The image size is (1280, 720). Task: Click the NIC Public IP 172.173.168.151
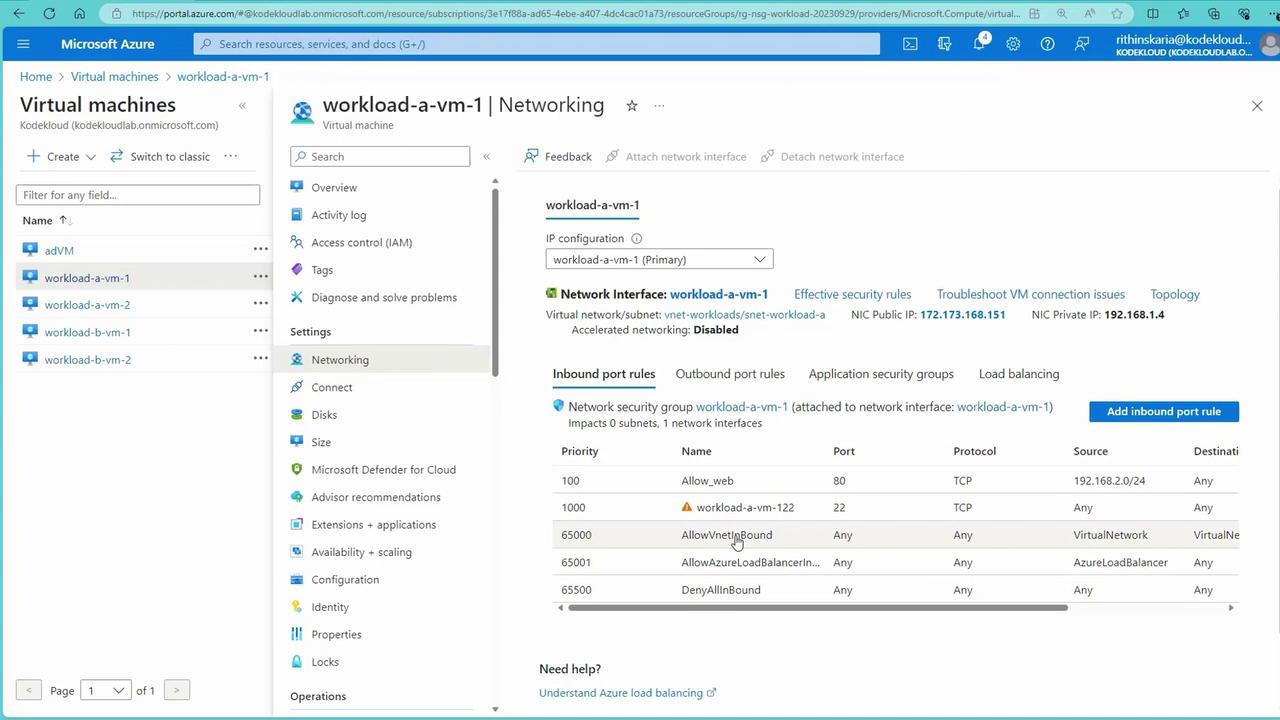[x=963, y=314]
